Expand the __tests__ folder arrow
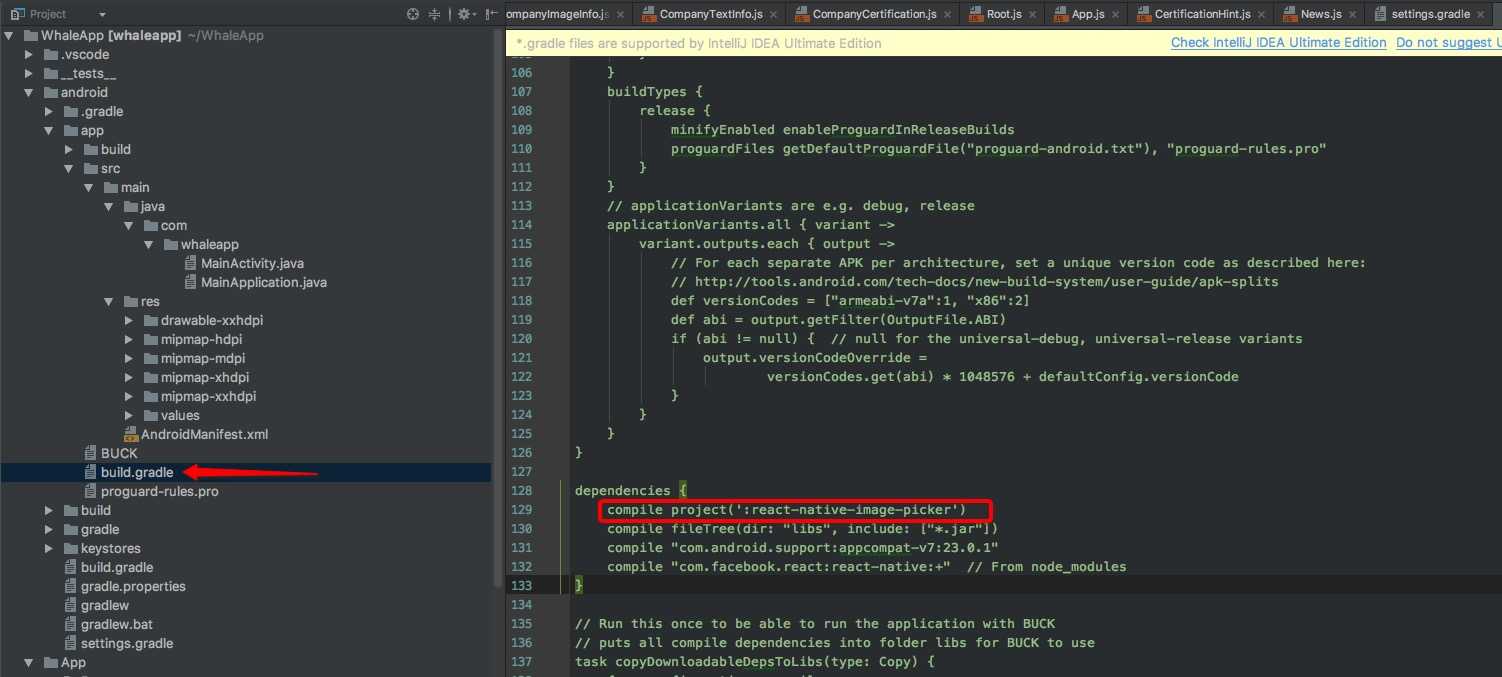The width and height of the screenshot is (1502, 677). tap(30, 73)
